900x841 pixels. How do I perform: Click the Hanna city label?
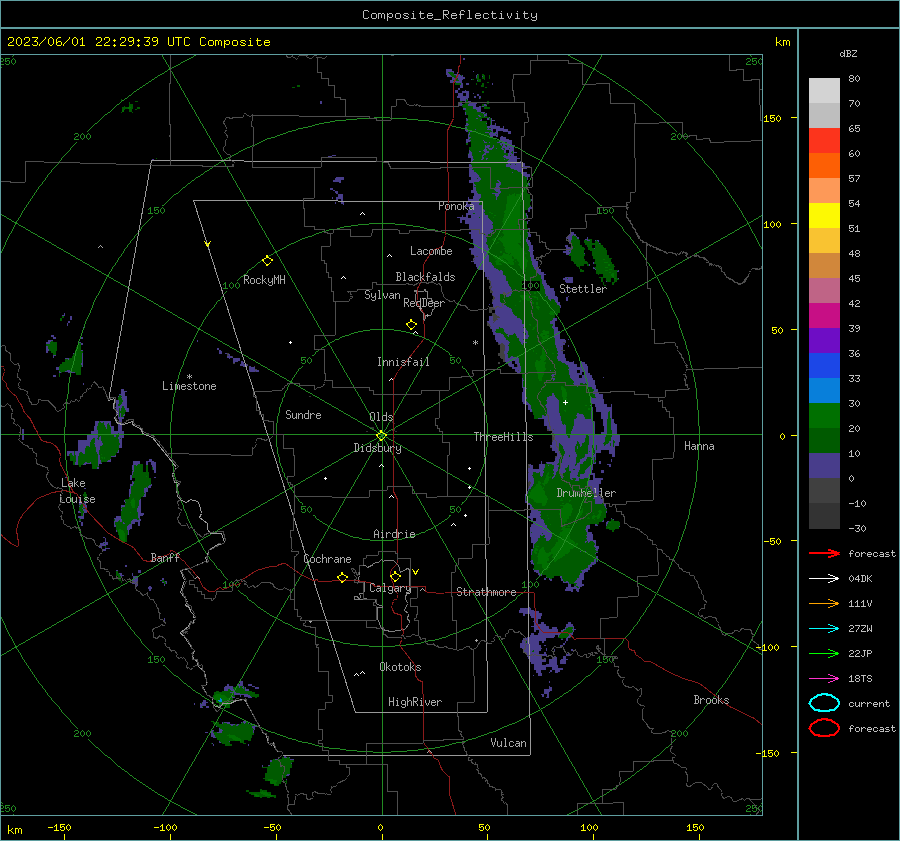point(699,446)
